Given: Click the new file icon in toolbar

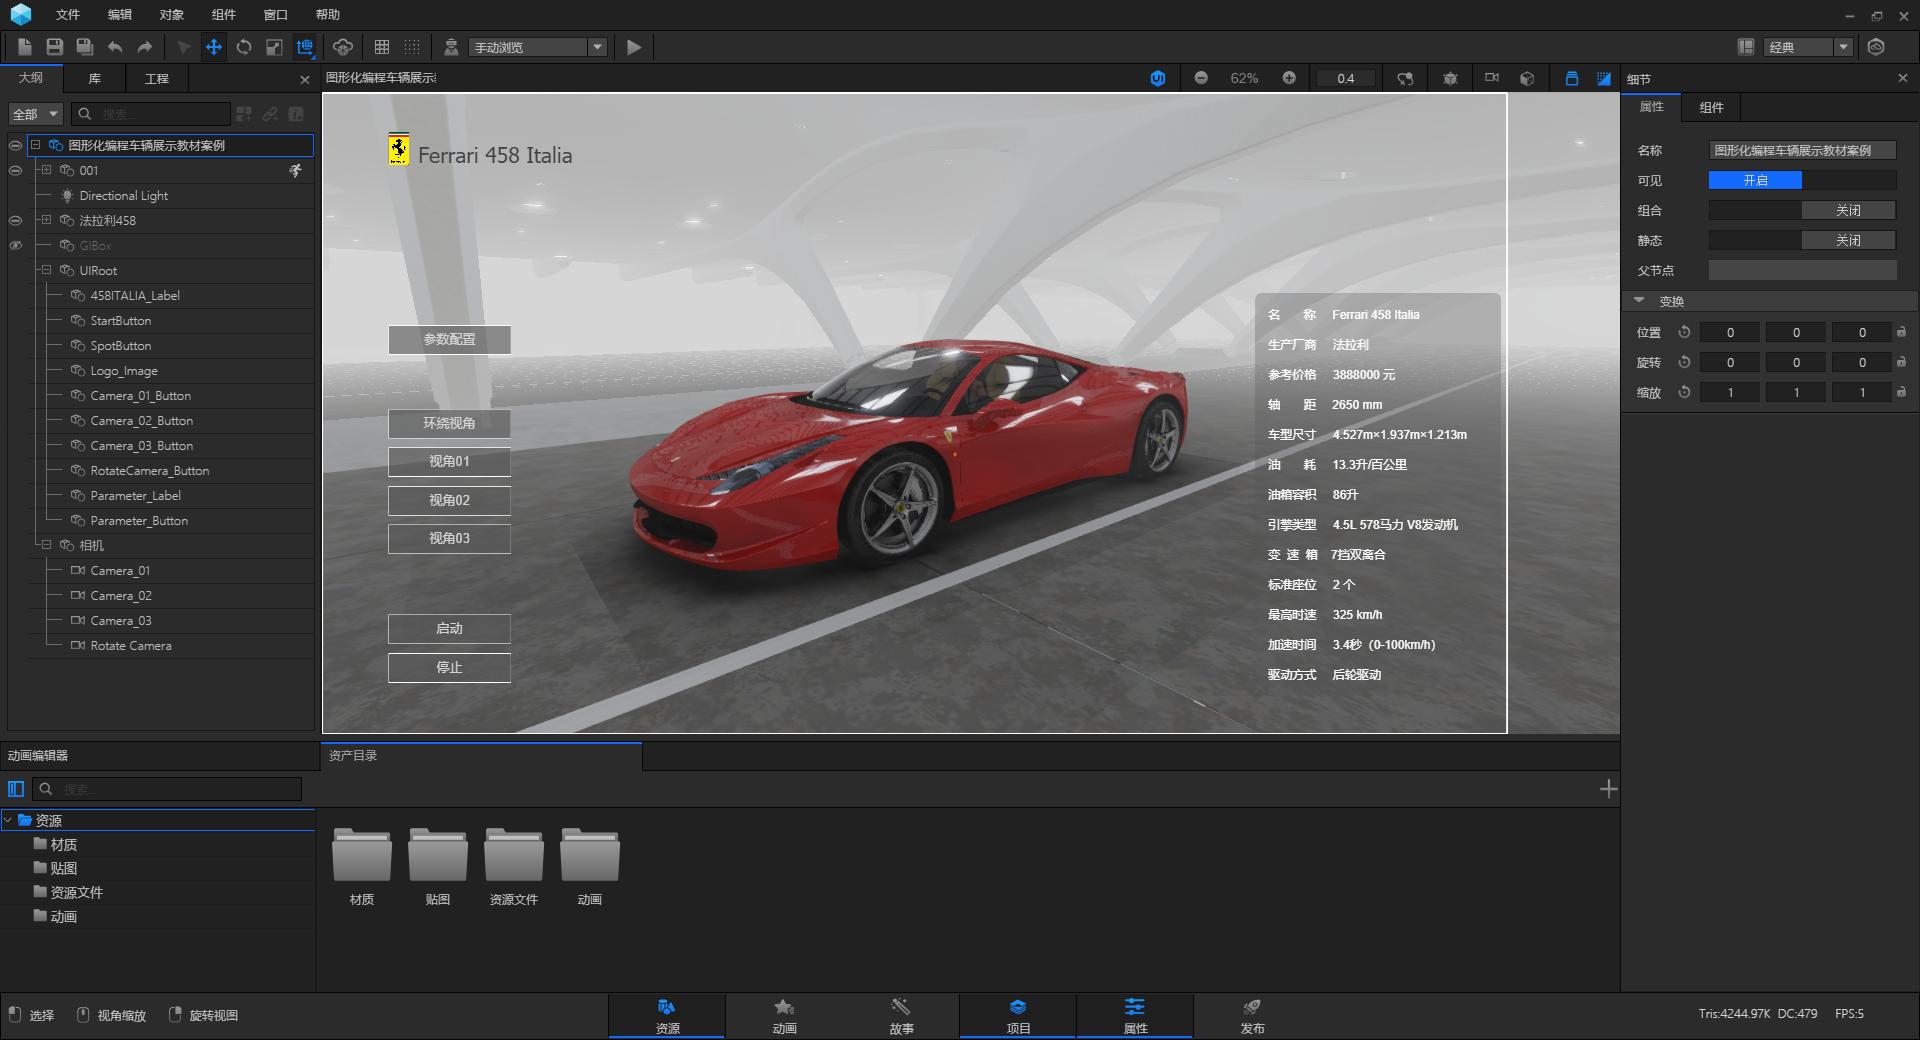Looking at the screenshot, I should [x=25, y=47].
